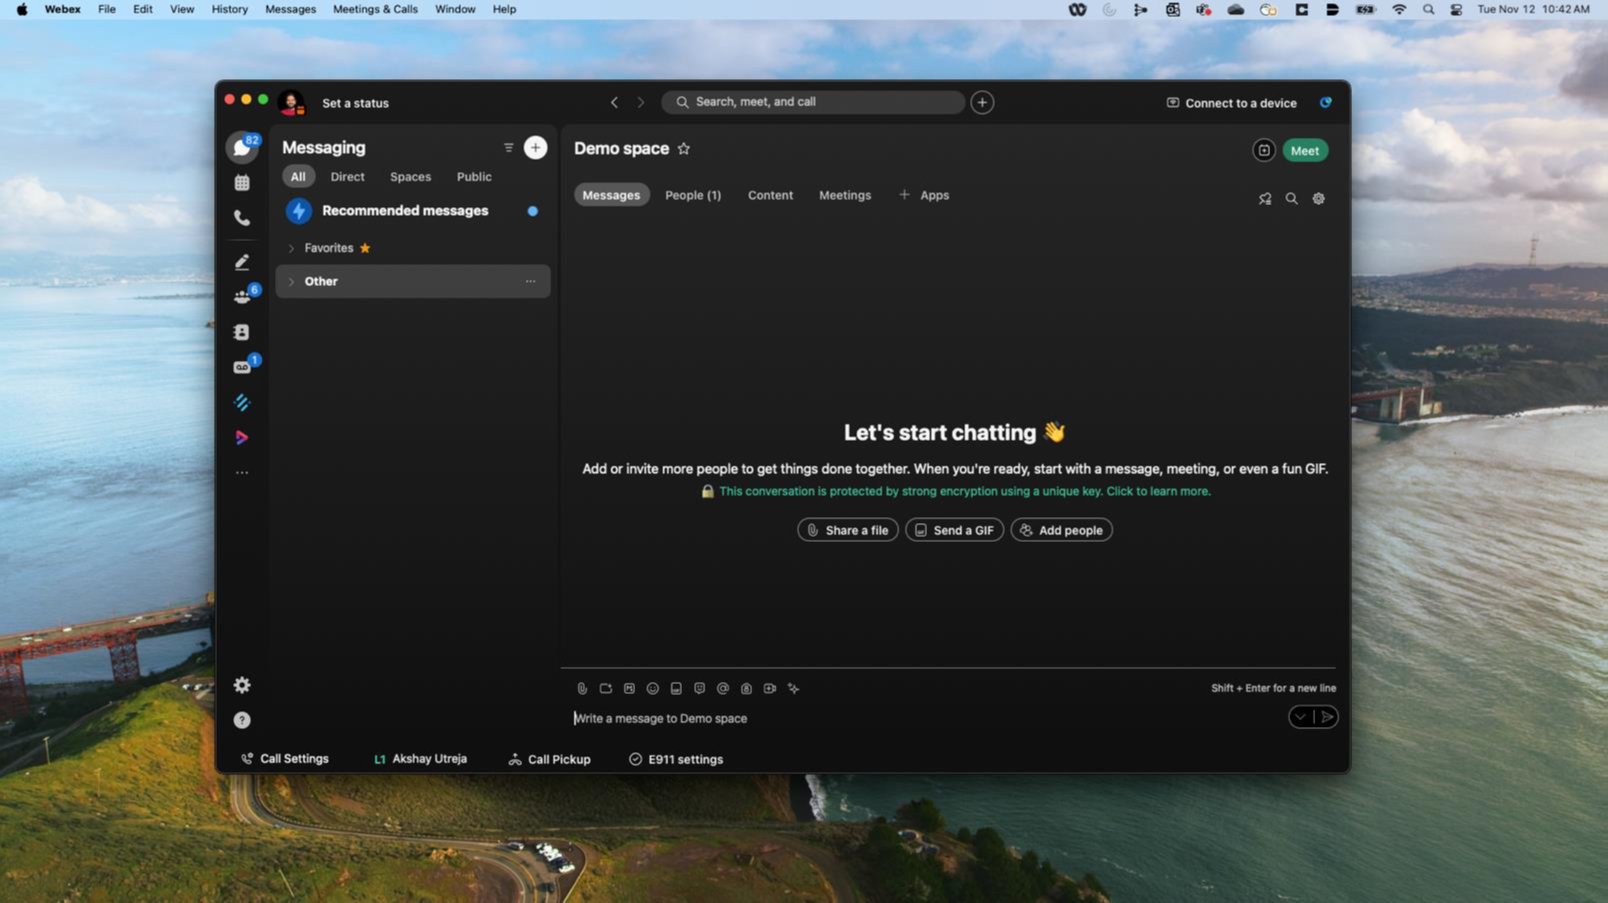Viewport: 1608px width, 903px height.
Task: Switch to the Public filter tab
Action: coord(474,176)
